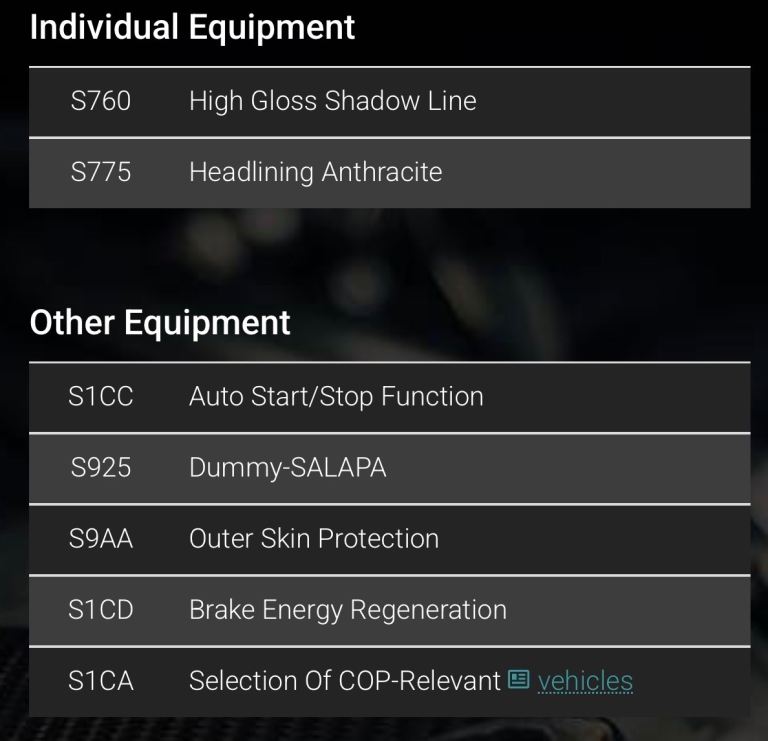The height and width of the screenshot is (741, 768).
Task: Select the High Gloss Shadow Line text
Action: (x=332, y=101)
